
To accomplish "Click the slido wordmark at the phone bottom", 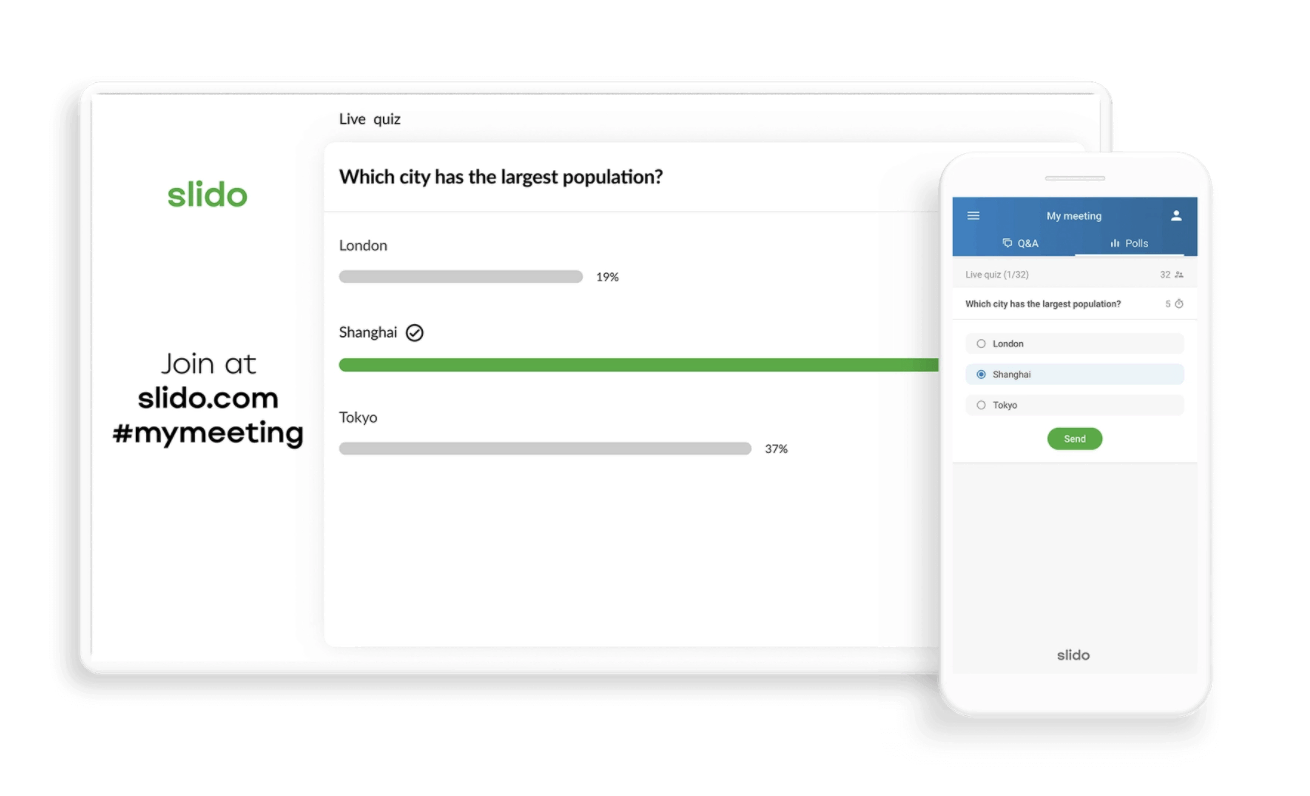I will coord(1073,655).
